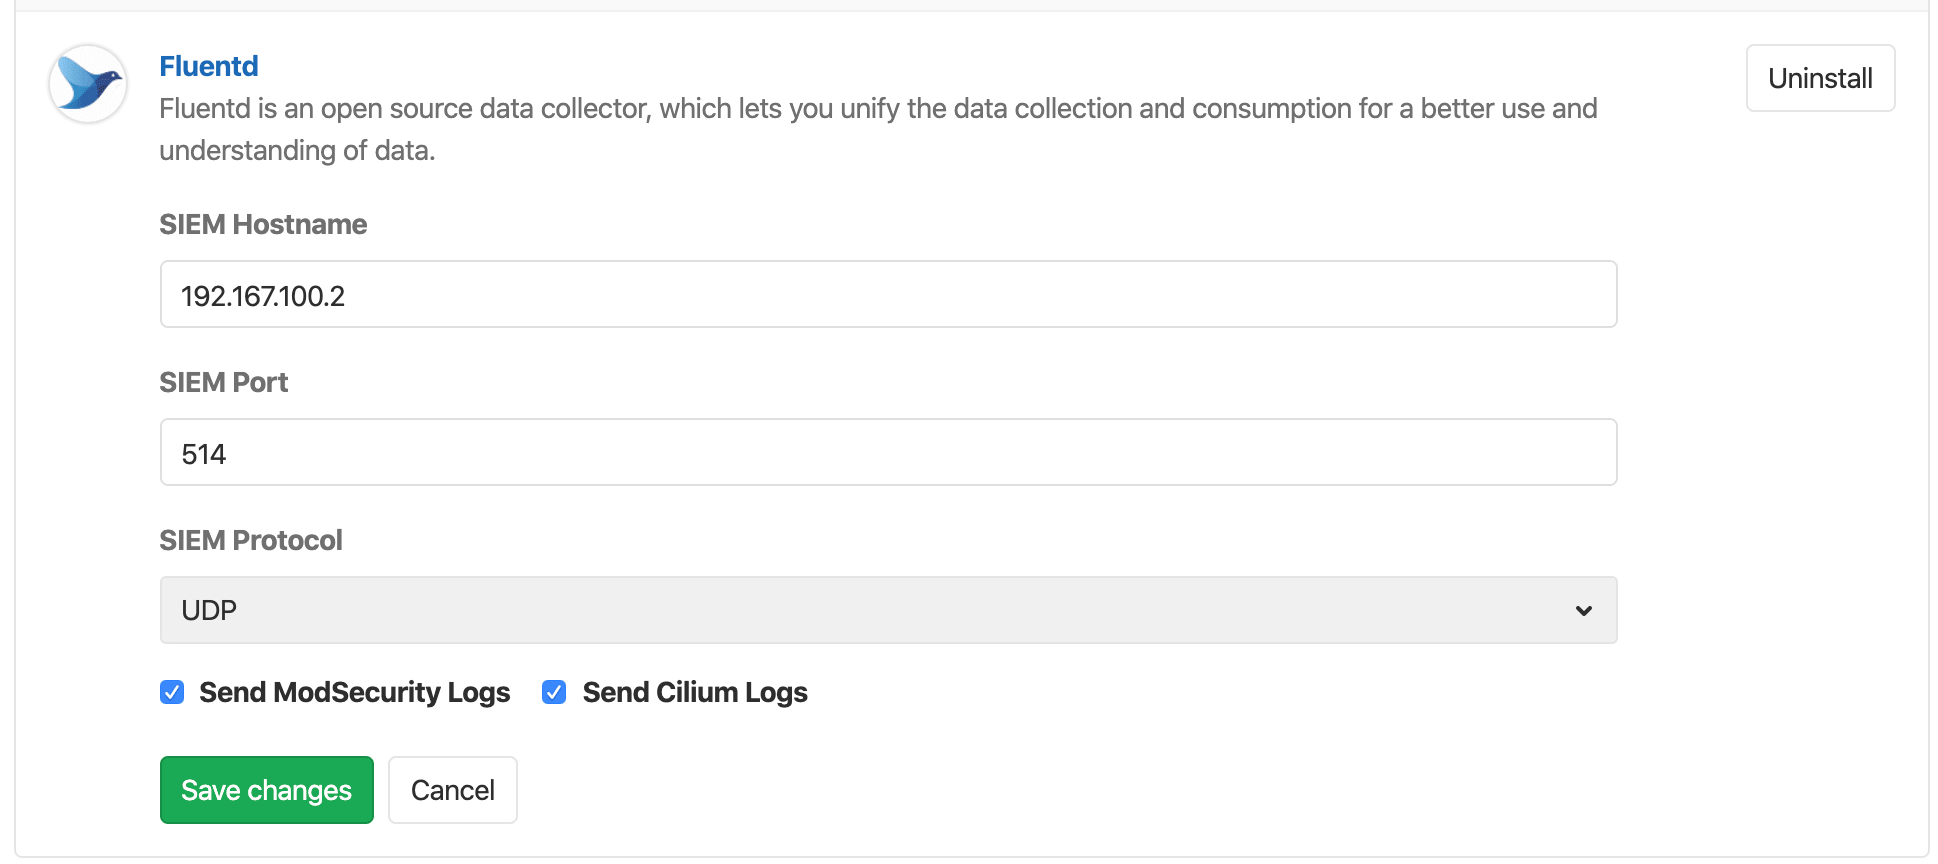Click Cancel to discard edits
This screenshot has height=864, width=1938.
coord(452,789)
